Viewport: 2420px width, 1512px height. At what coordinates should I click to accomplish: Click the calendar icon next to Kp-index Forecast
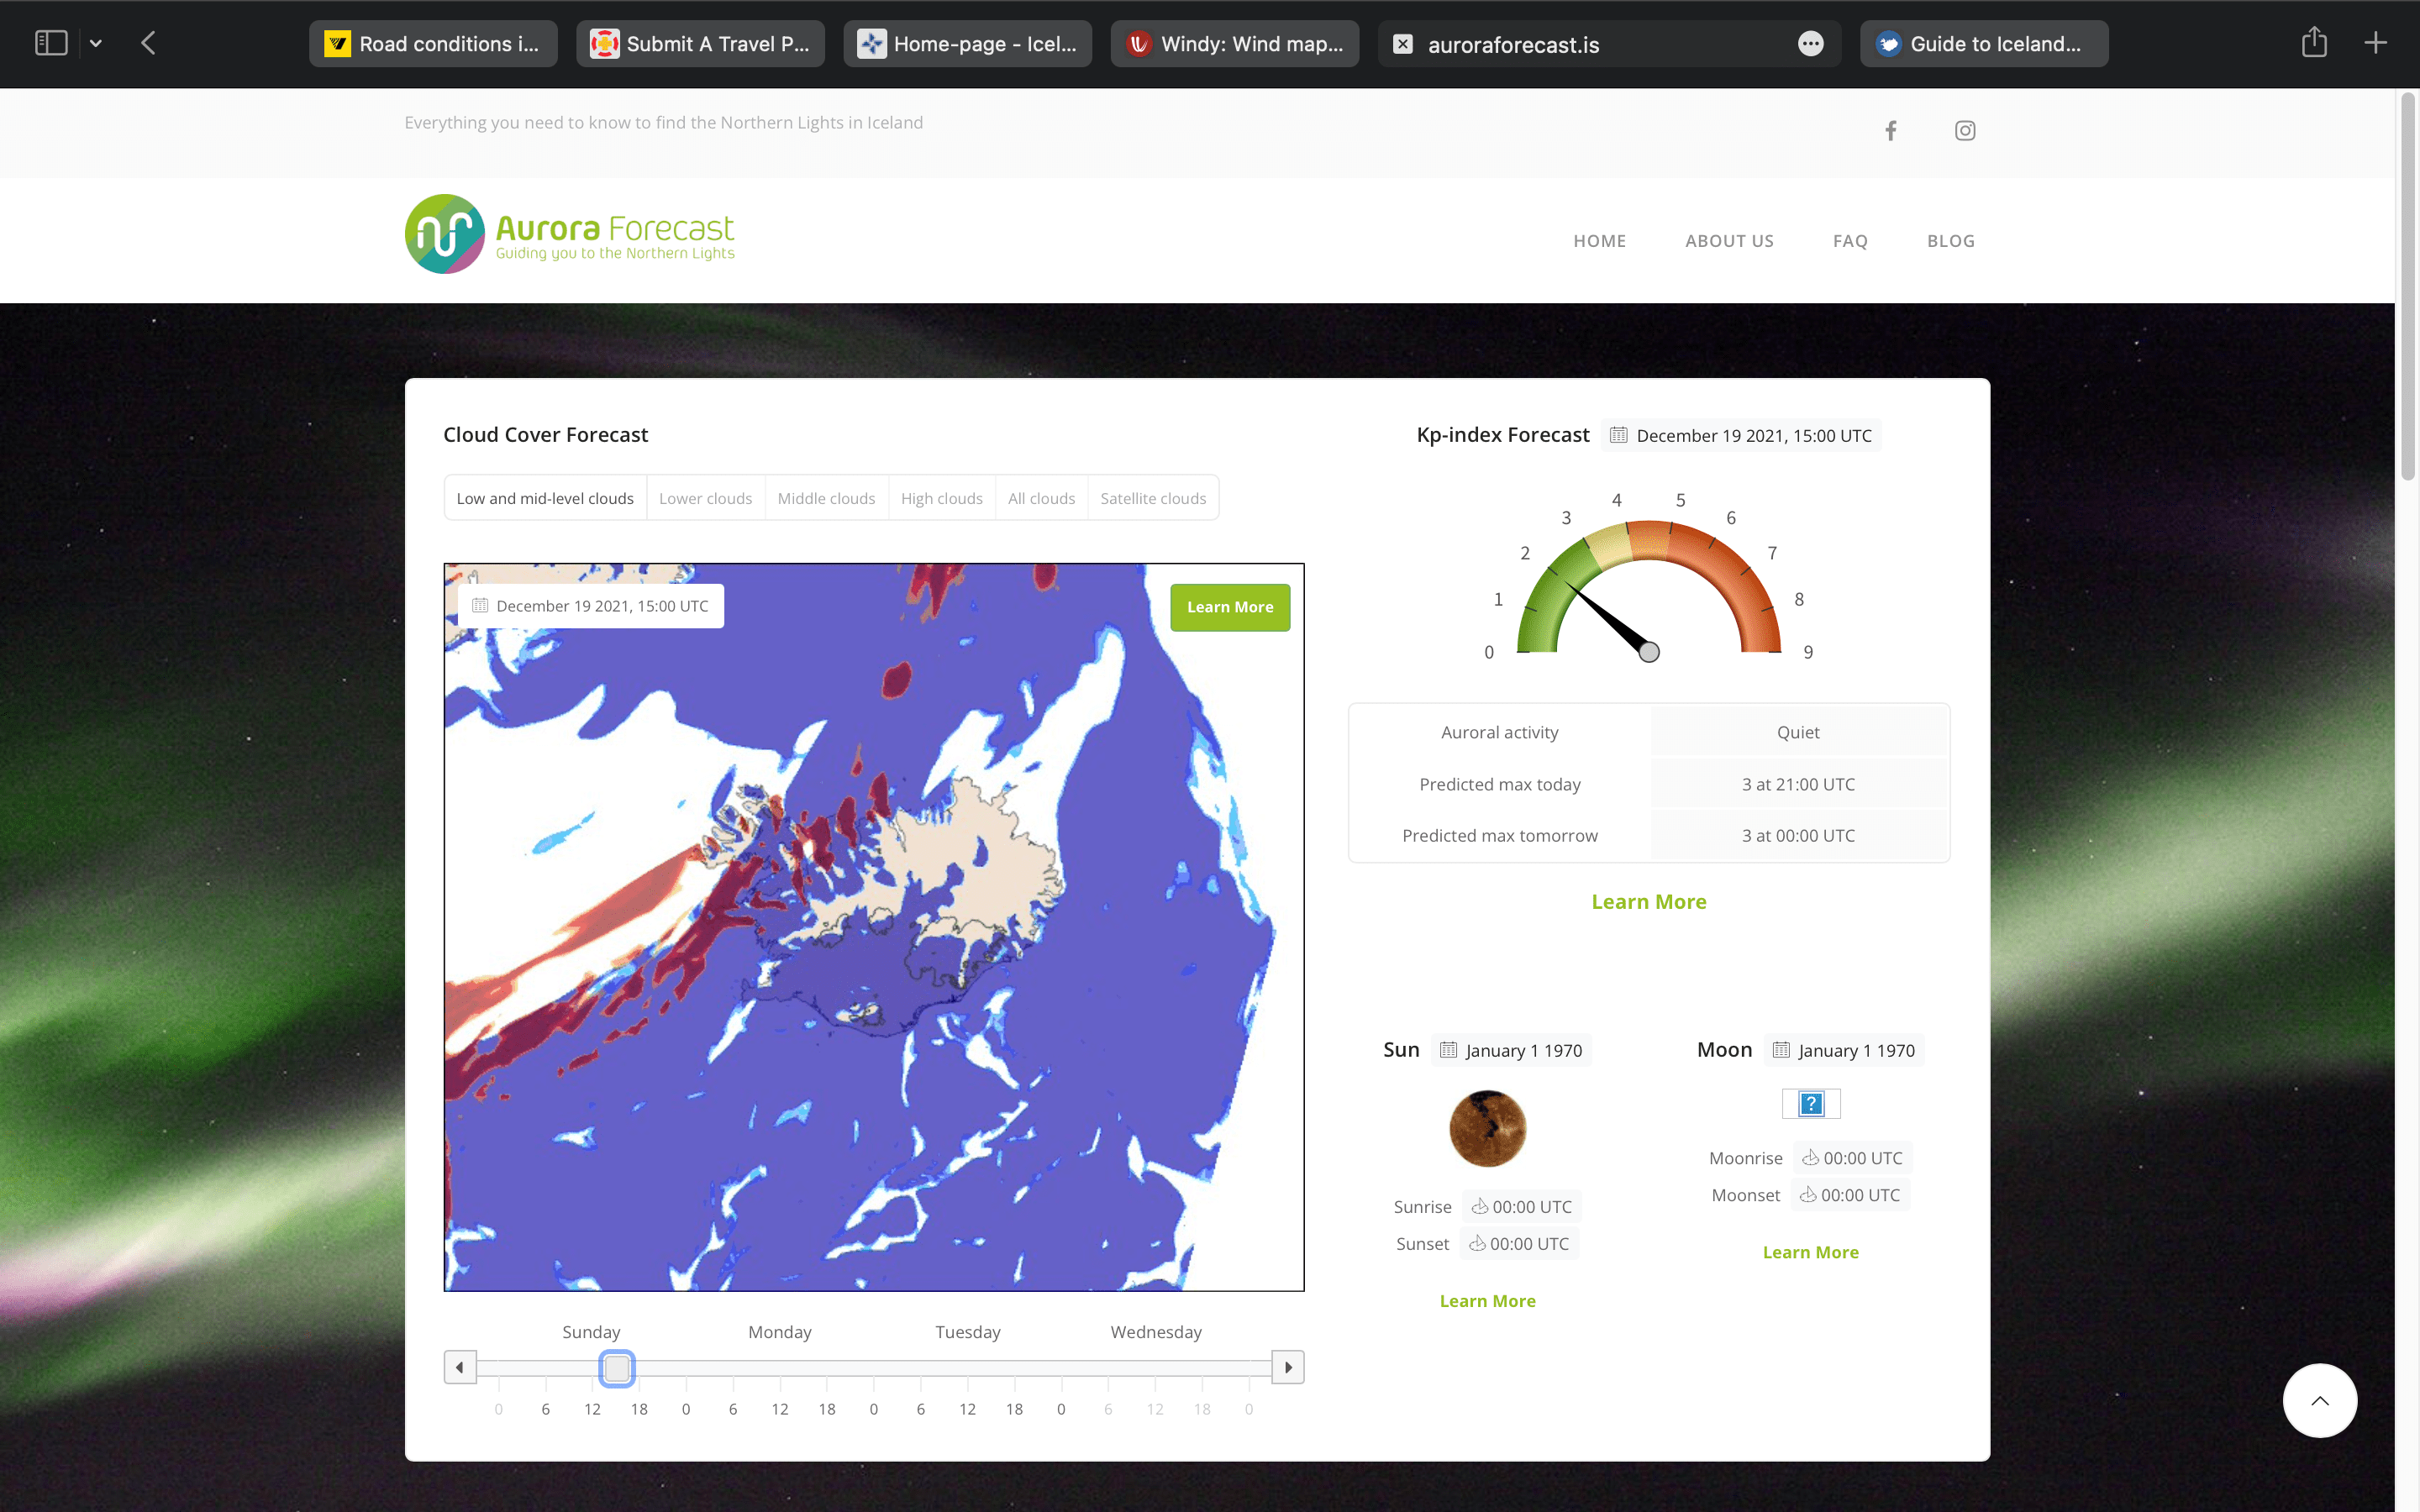[1618, 433]
